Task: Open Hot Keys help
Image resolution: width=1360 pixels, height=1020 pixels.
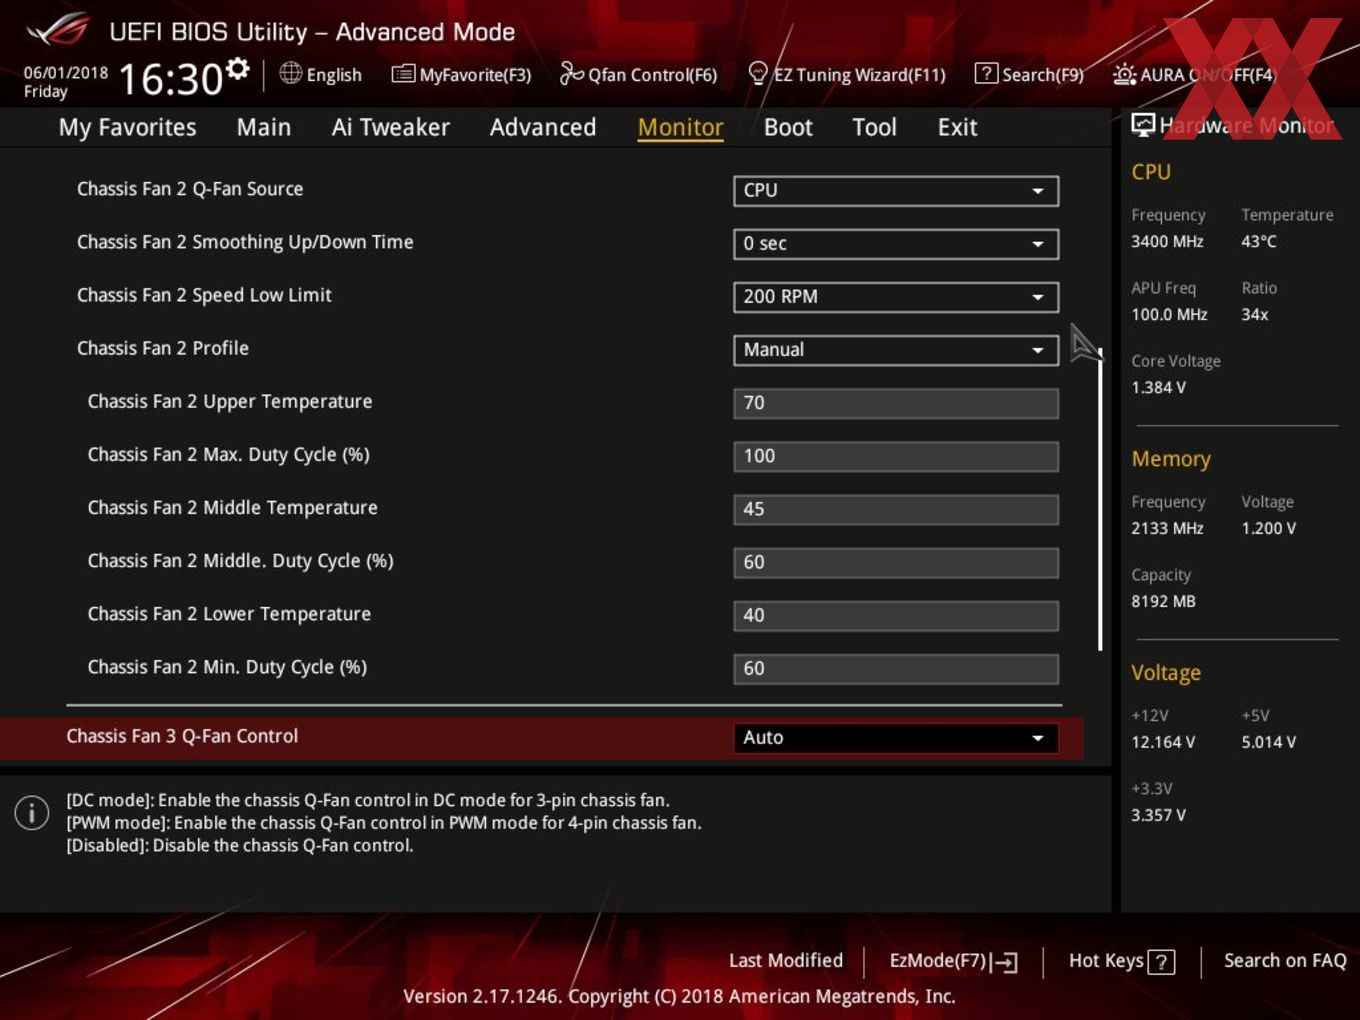Action: 1121,961
